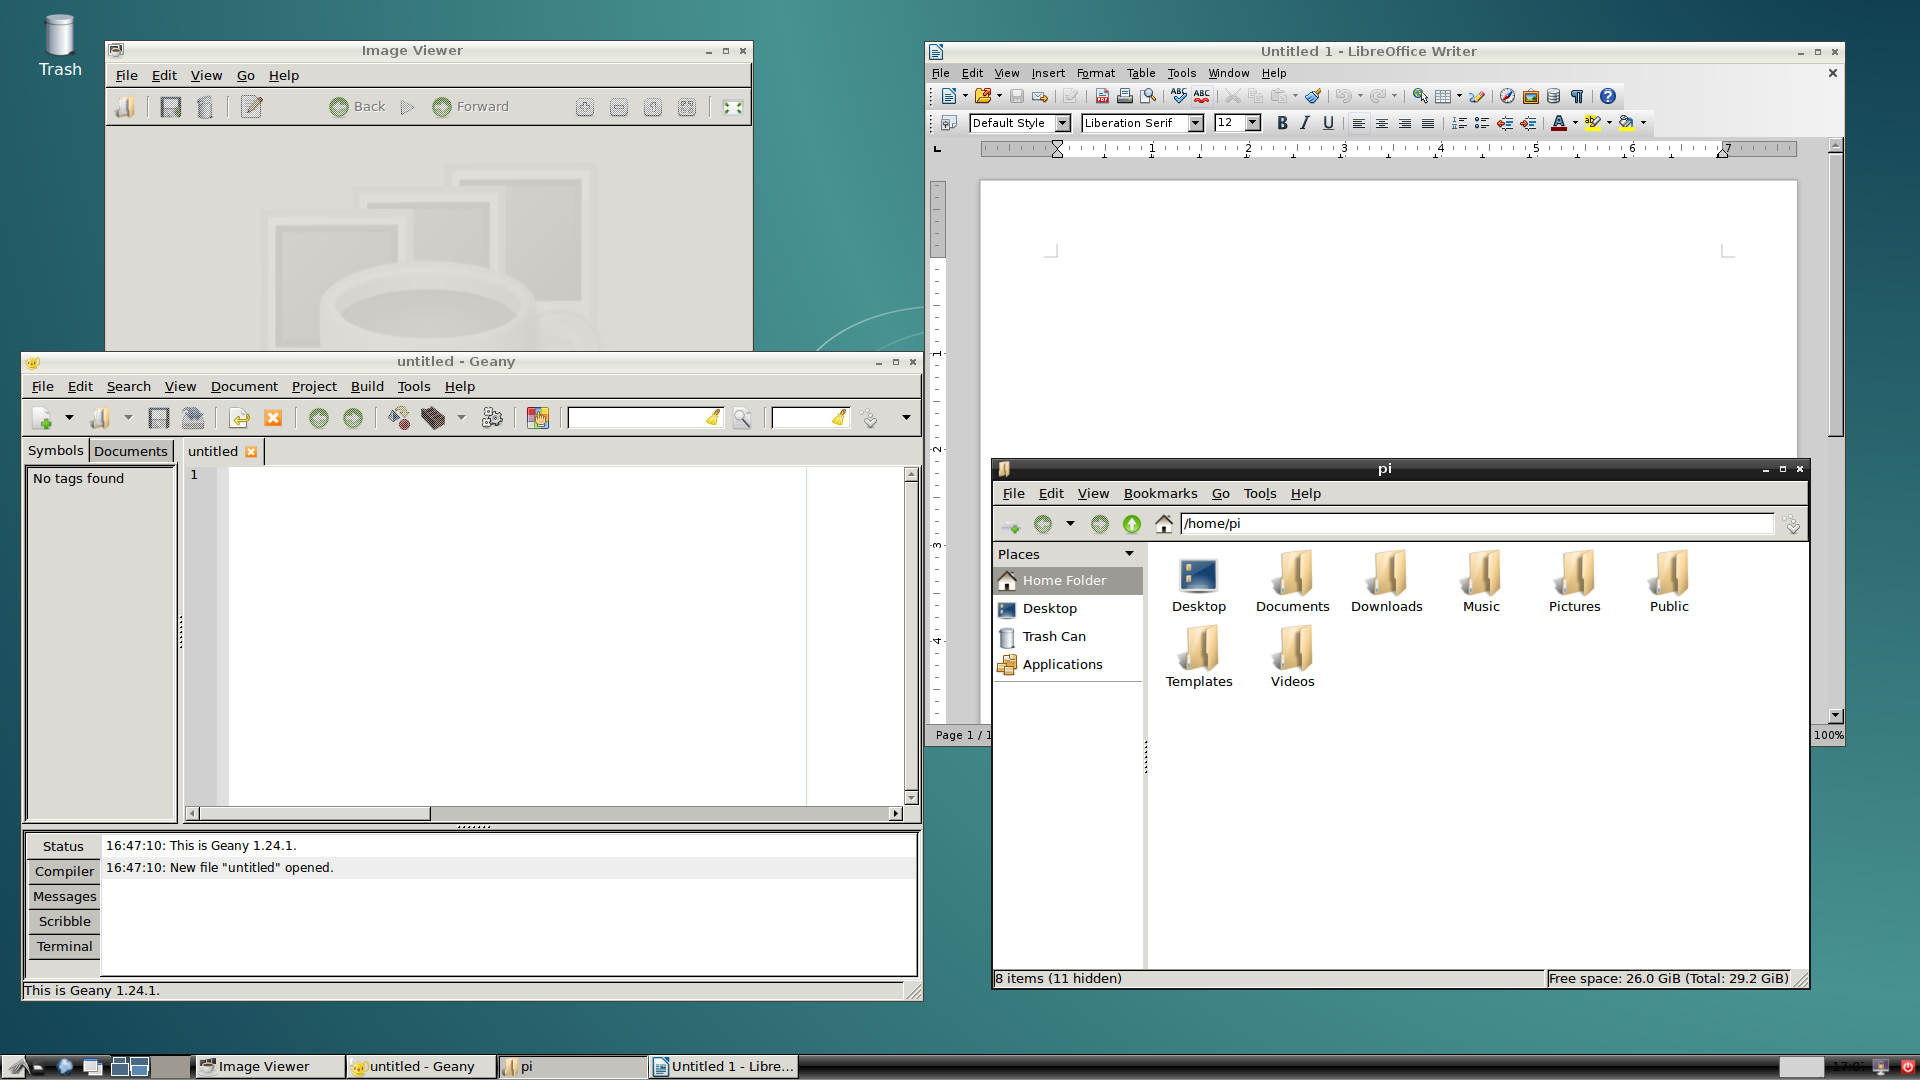This screenshot has height=1080, width=1920.
Task: Open build options dropdown arrow in Geany
Action: [x=461, y=418]
